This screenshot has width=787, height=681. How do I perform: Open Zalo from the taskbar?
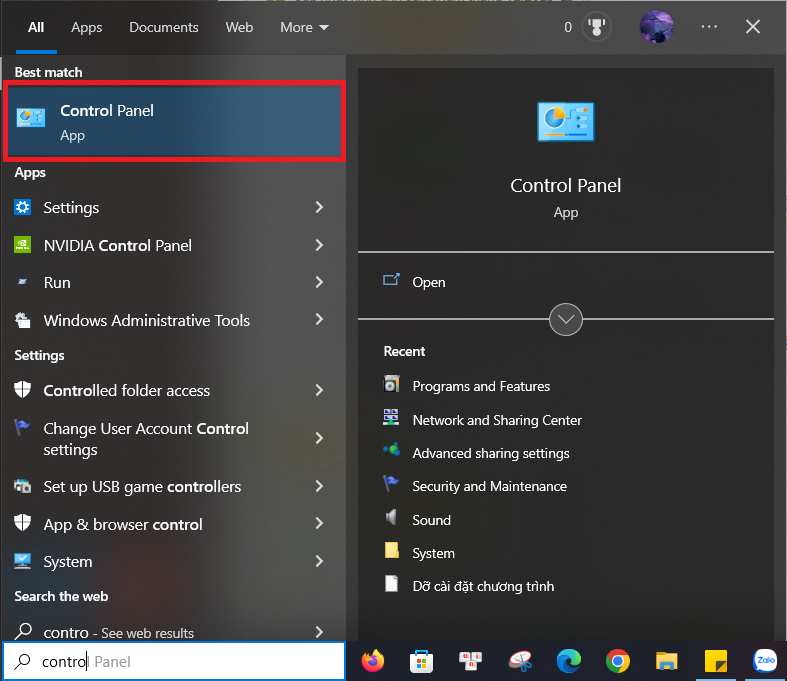(x=765, y=660)
